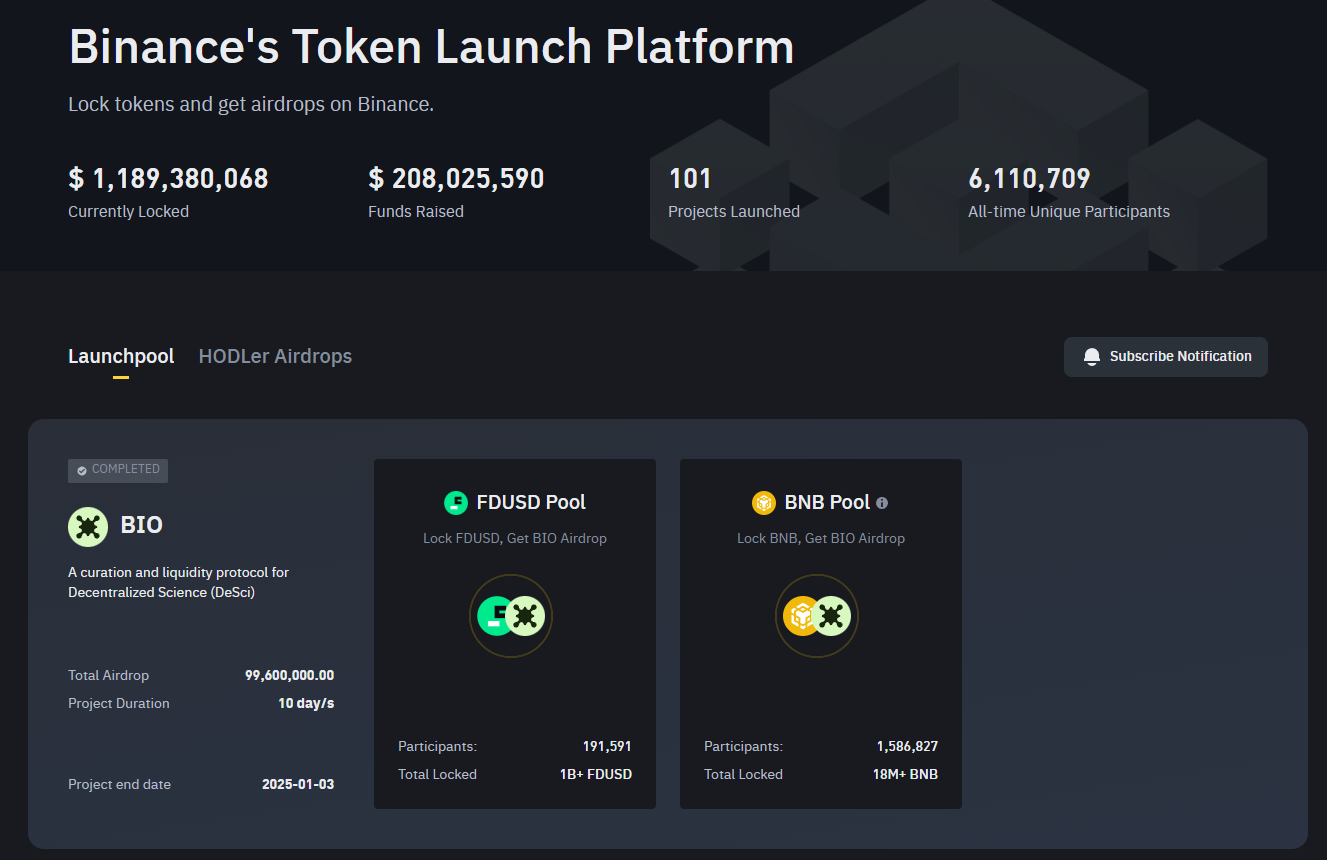Switch to HODLer Airdrops tab
Image resolution: width=1327 pixels, height=860 pixels.
(x=275, y=356)
